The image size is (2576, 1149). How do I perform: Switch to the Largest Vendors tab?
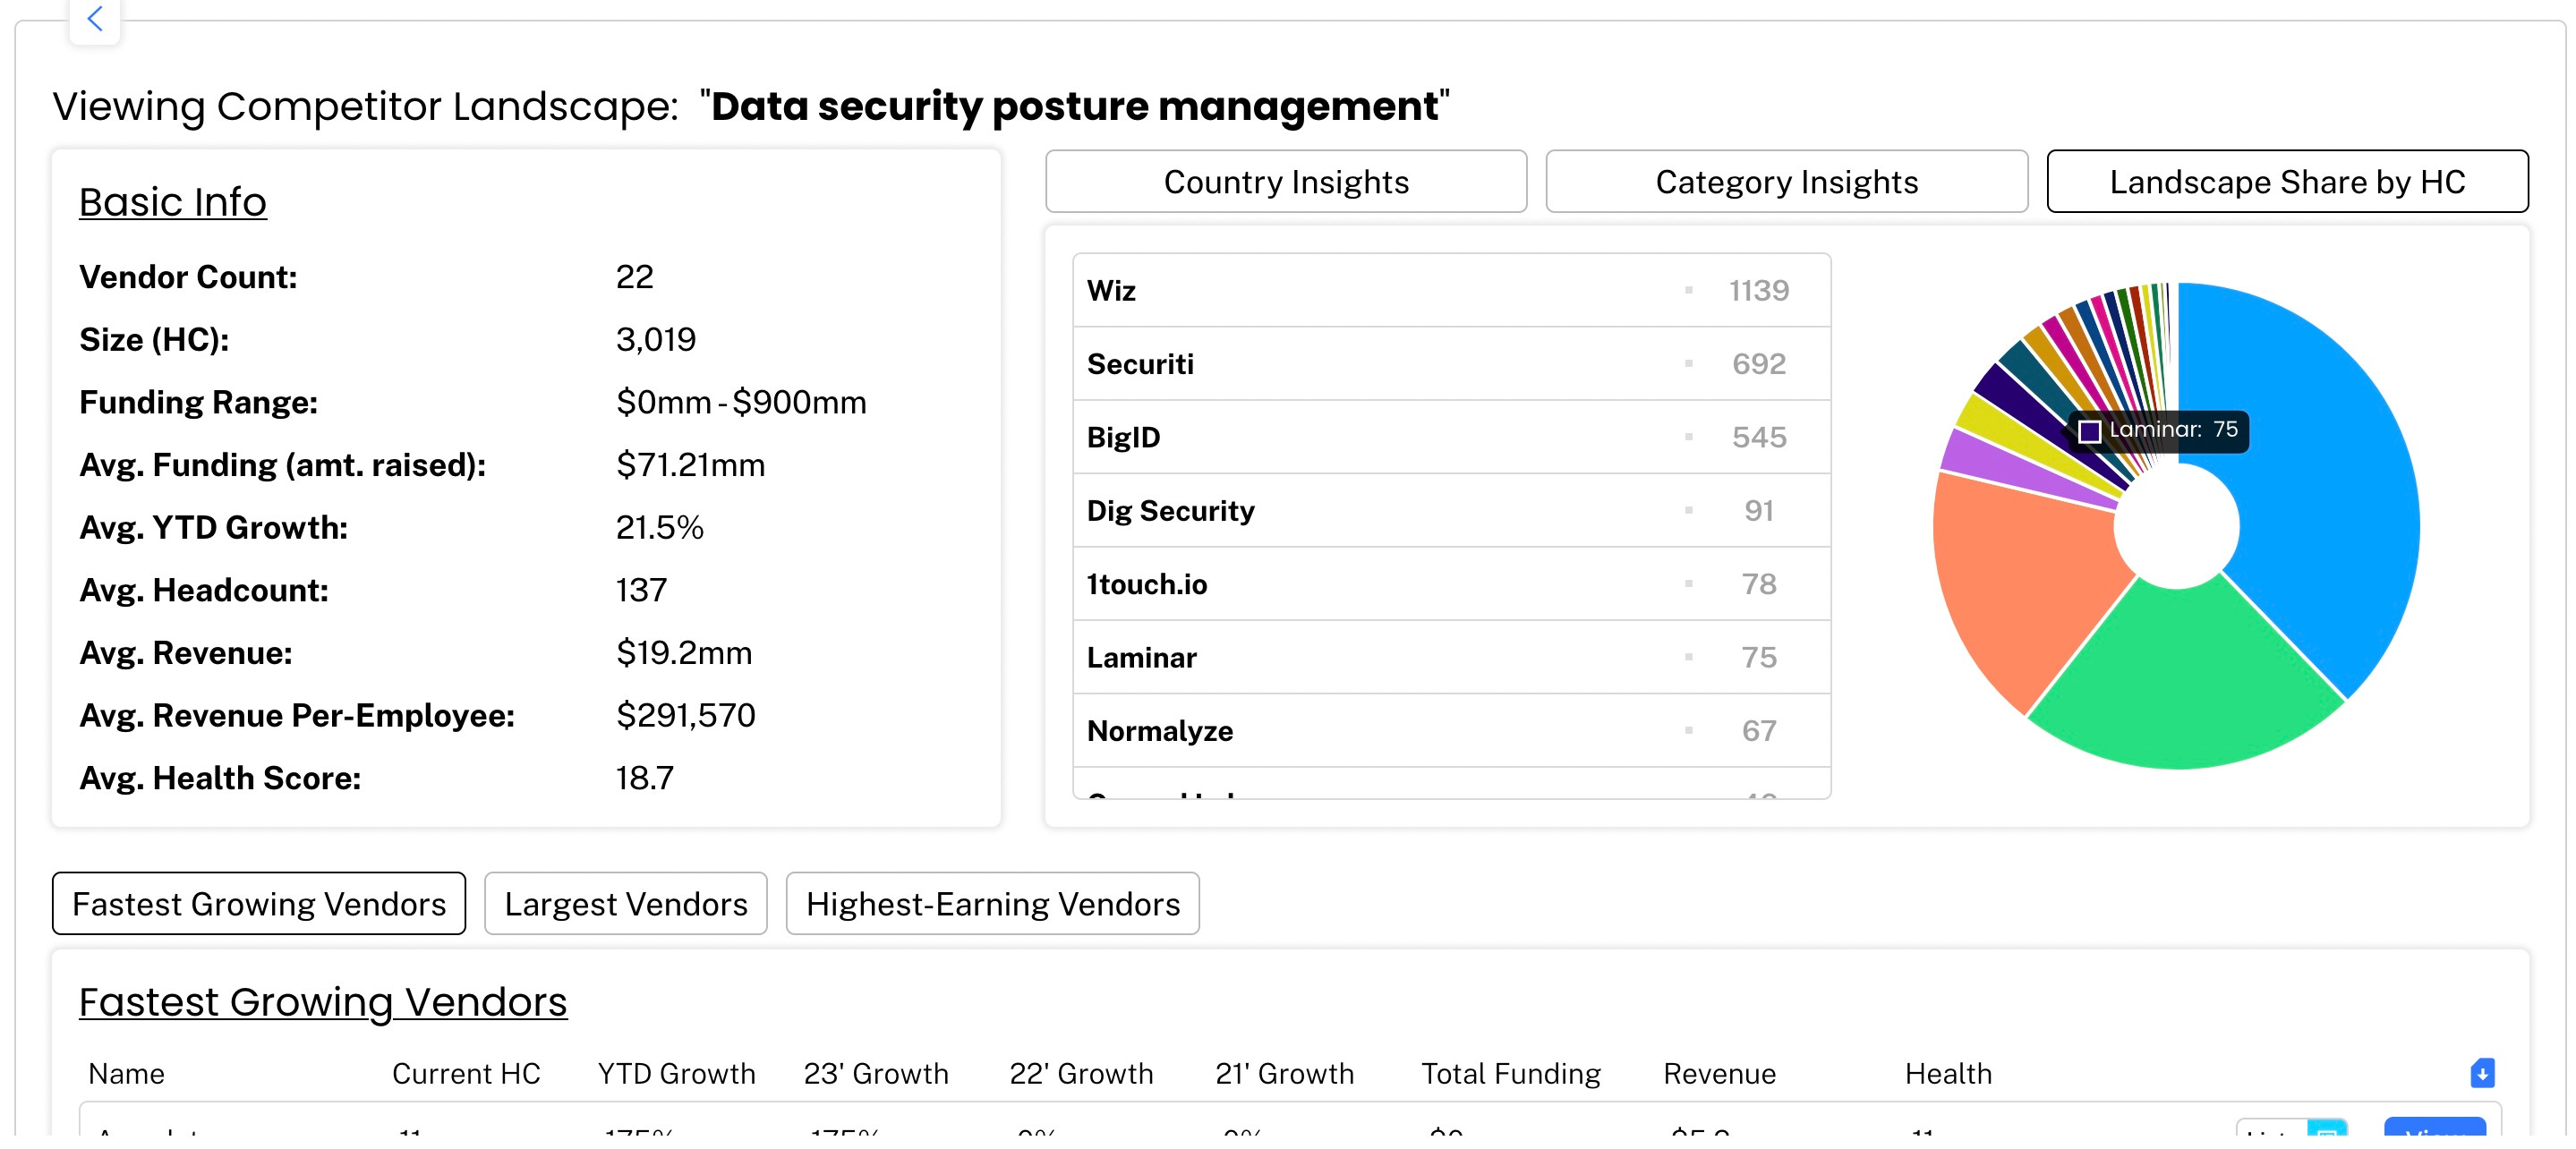[626, 904]
